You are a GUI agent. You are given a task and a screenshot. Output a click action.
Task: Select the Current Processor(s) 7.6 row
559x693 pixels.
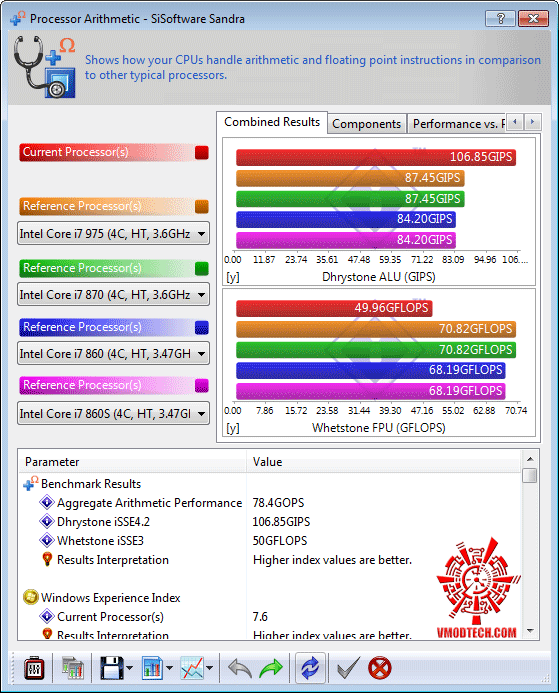270,617
